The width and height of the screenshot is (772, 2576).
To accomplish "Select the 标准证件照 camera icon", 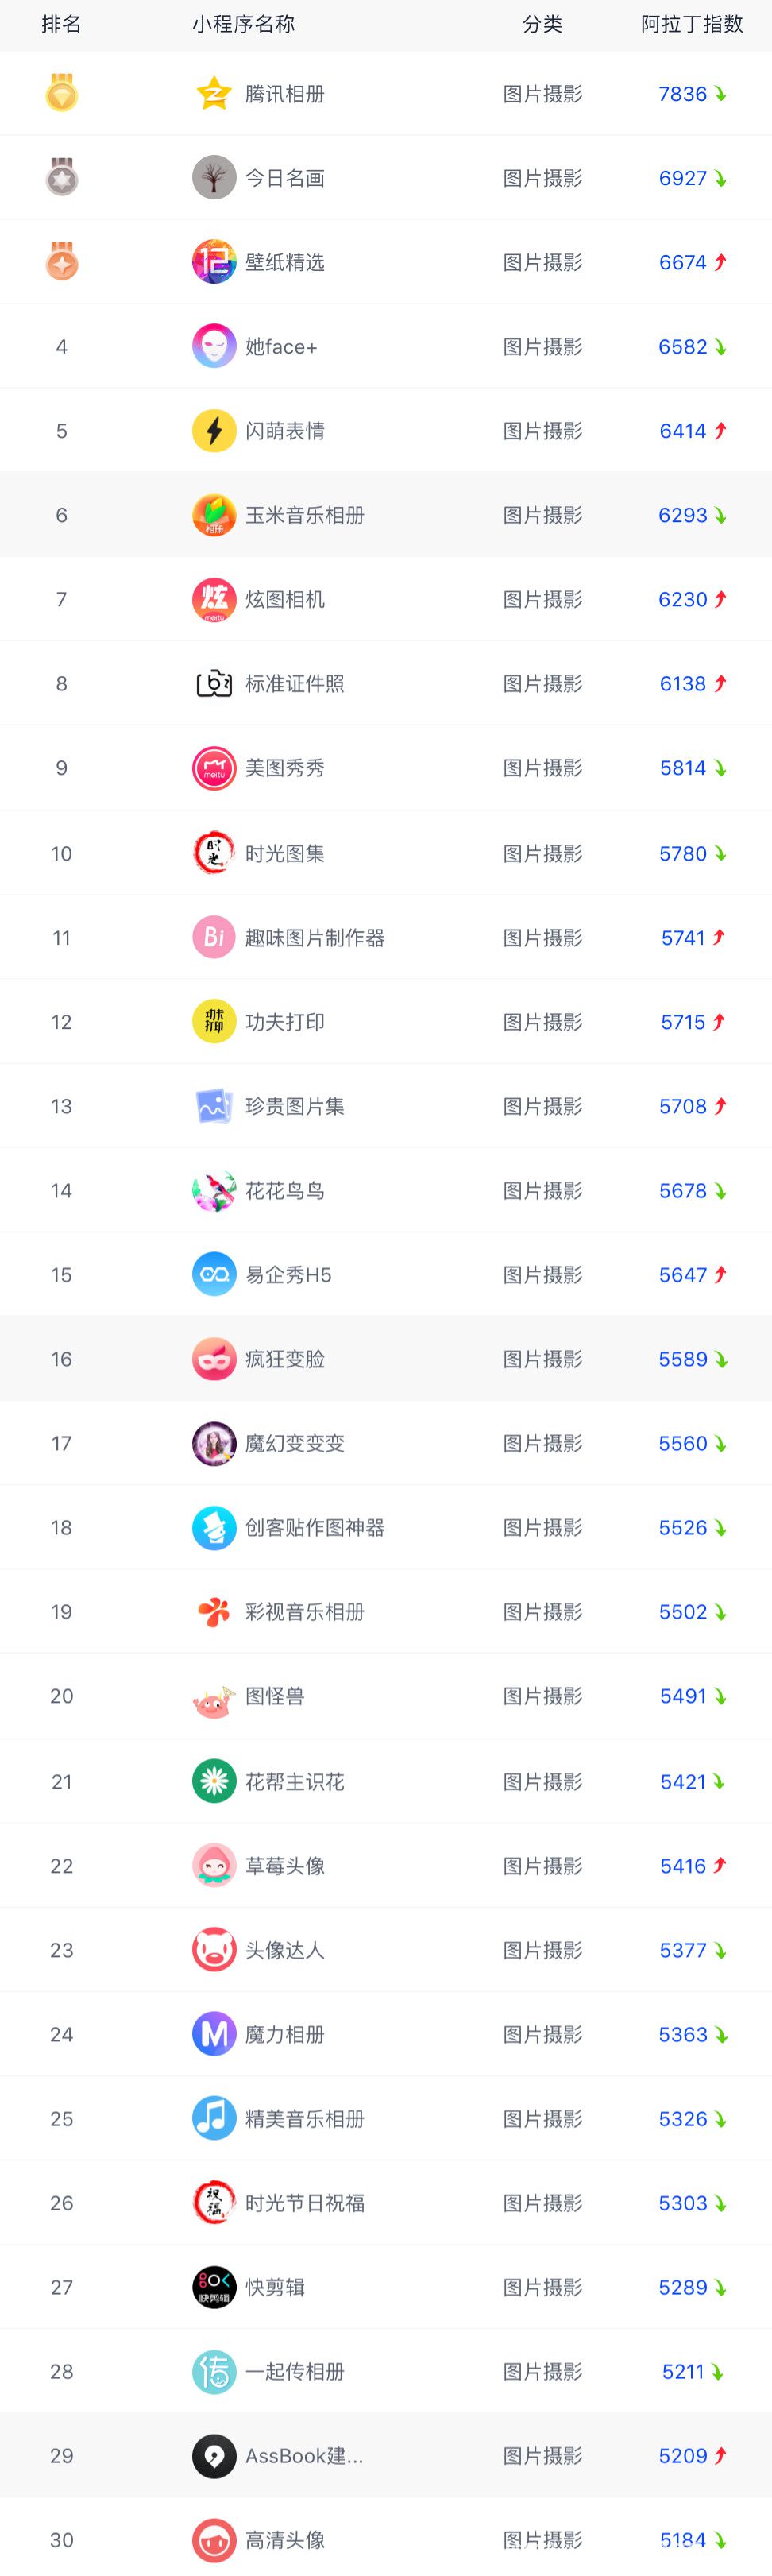I will 214,684.
